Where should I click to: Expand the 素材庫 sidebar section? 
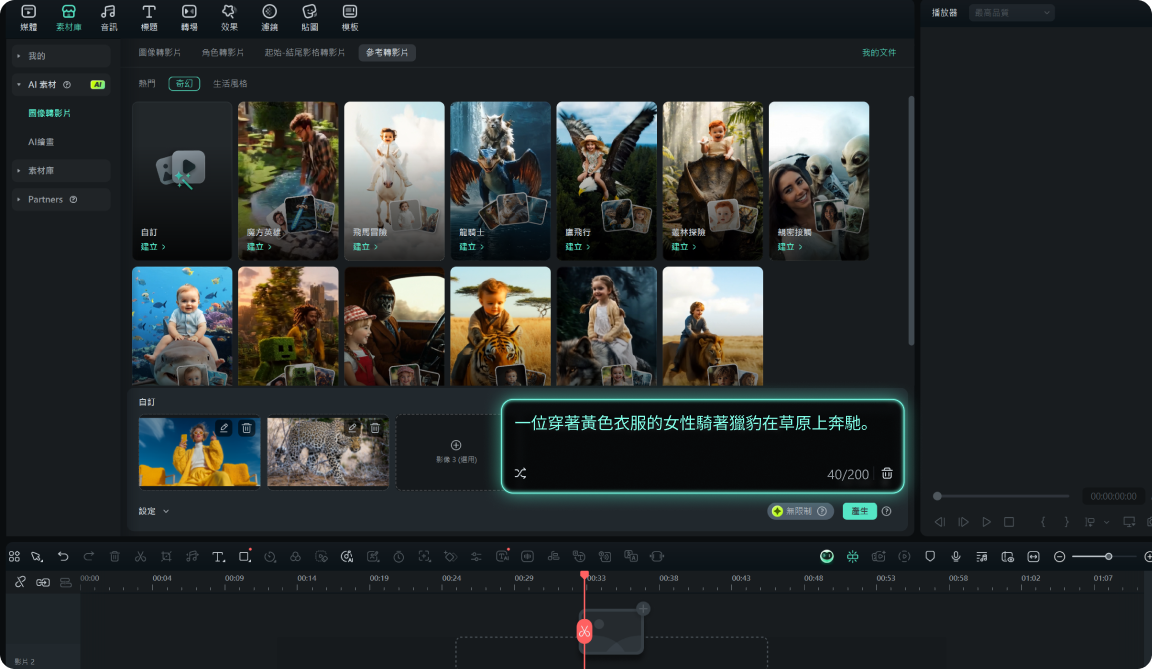tap(61, 170)
